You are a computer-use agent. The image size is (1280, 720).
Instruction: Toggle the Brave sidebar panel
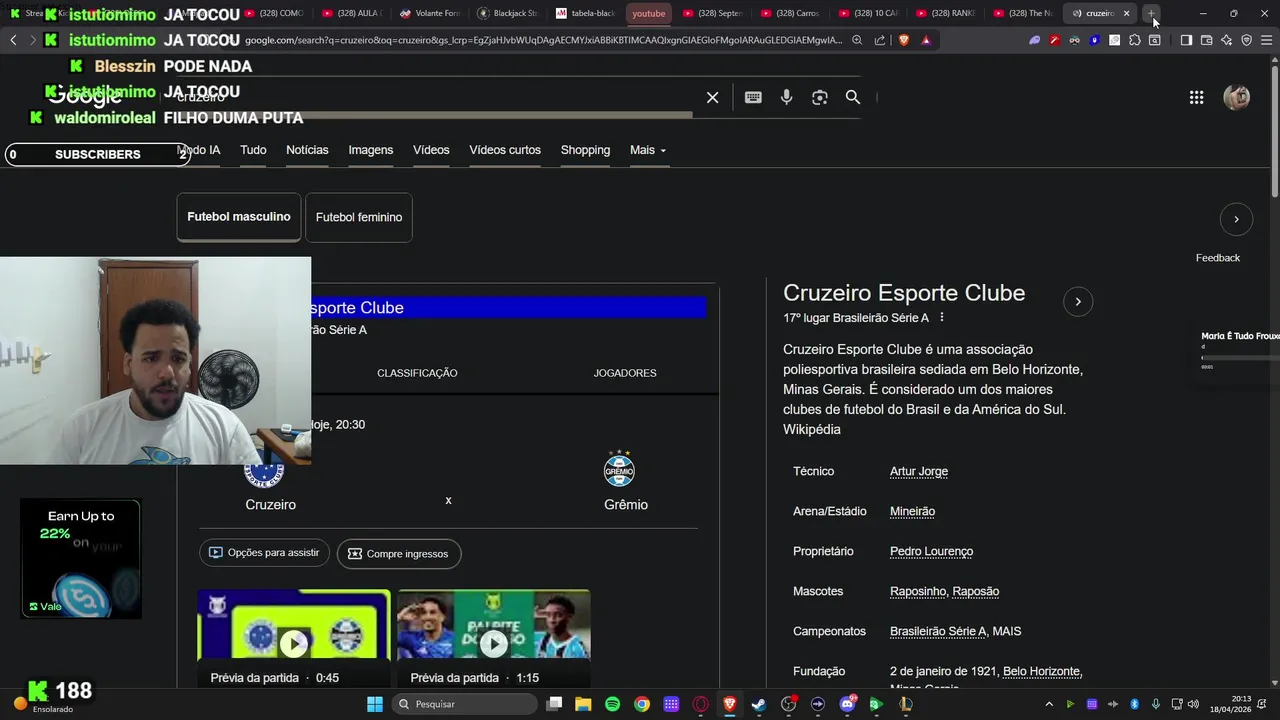pyautogui.click(x=1186, y=40)
